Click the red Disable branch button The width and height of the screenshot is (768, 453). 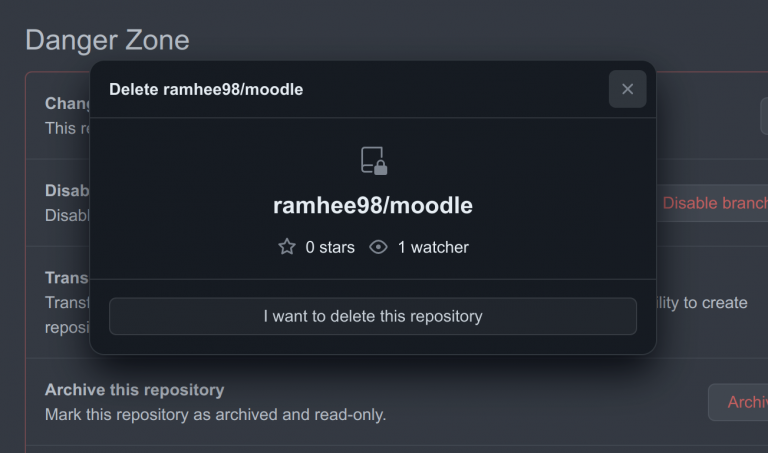tap(714, 203)
